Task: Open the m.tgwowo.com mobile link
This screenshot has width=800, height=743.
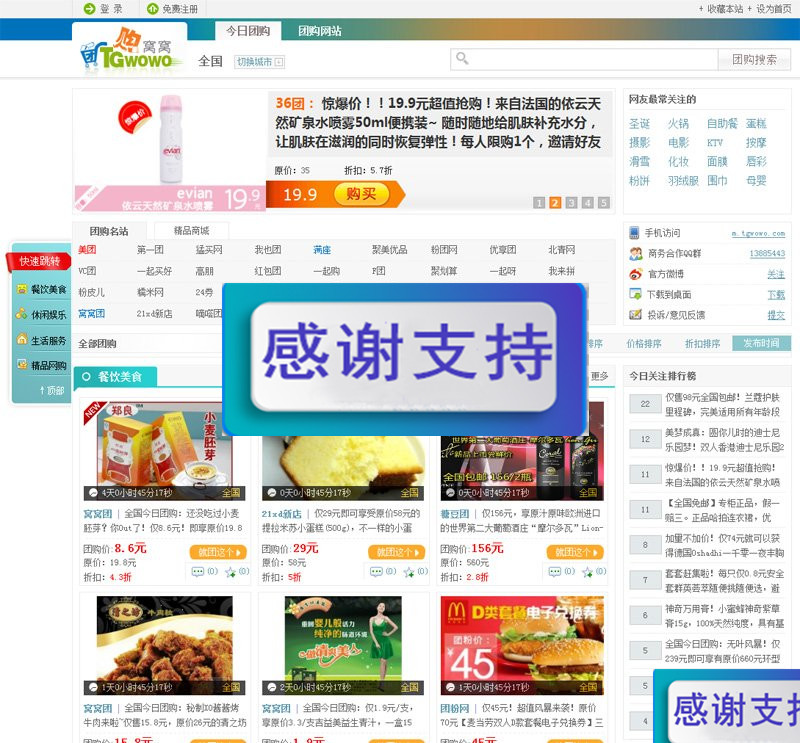Action: (758, 233)
